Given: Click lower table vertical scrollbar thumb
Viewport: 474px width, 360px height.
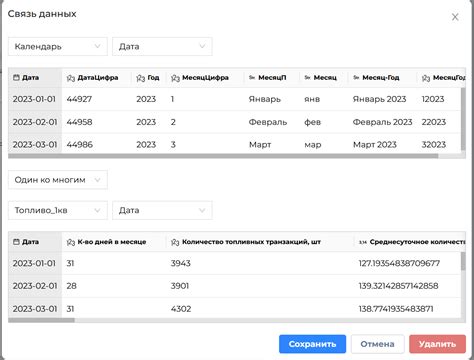Looking at the screenshot, I should click(463, 261).
